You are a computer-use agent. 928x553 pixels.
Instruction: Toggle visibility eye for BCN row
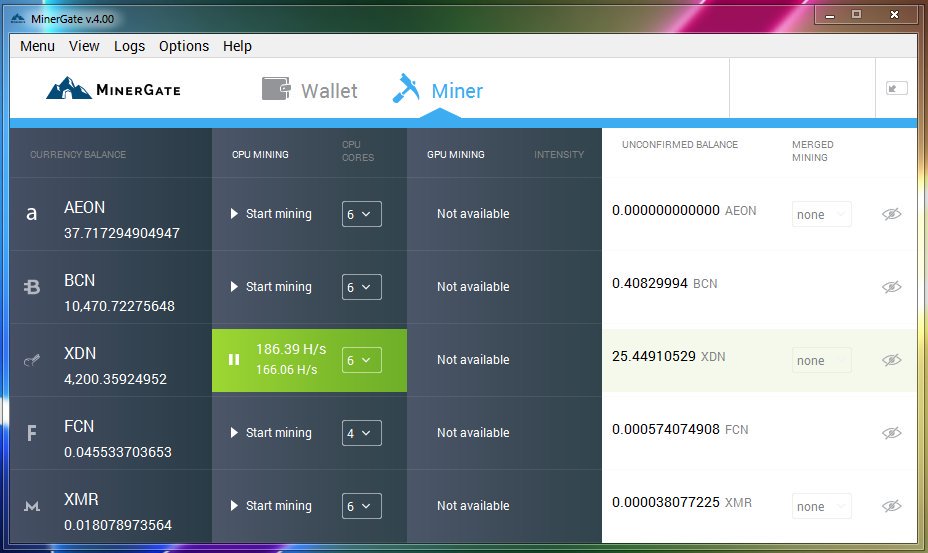(x=891, y=287)
